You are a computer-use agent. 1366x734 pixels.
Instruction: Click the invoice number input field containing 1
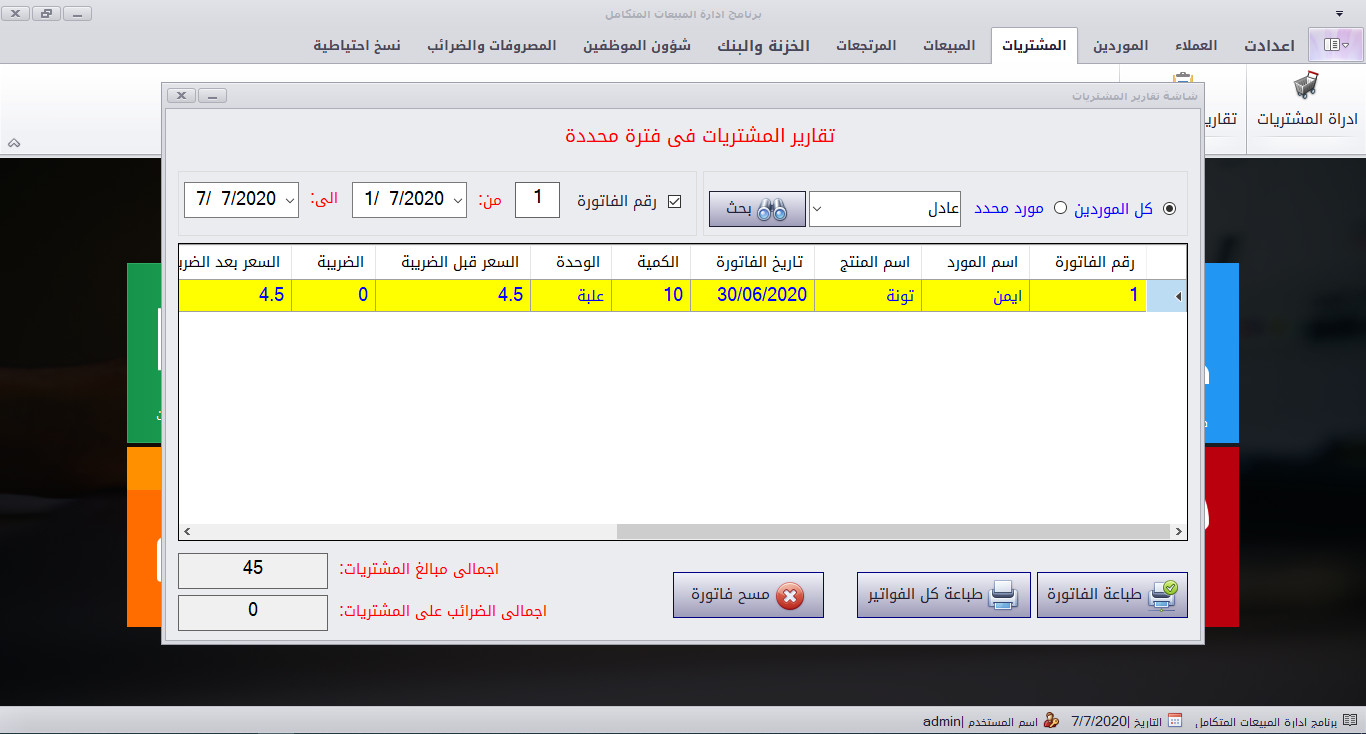[x=537, y=199]
